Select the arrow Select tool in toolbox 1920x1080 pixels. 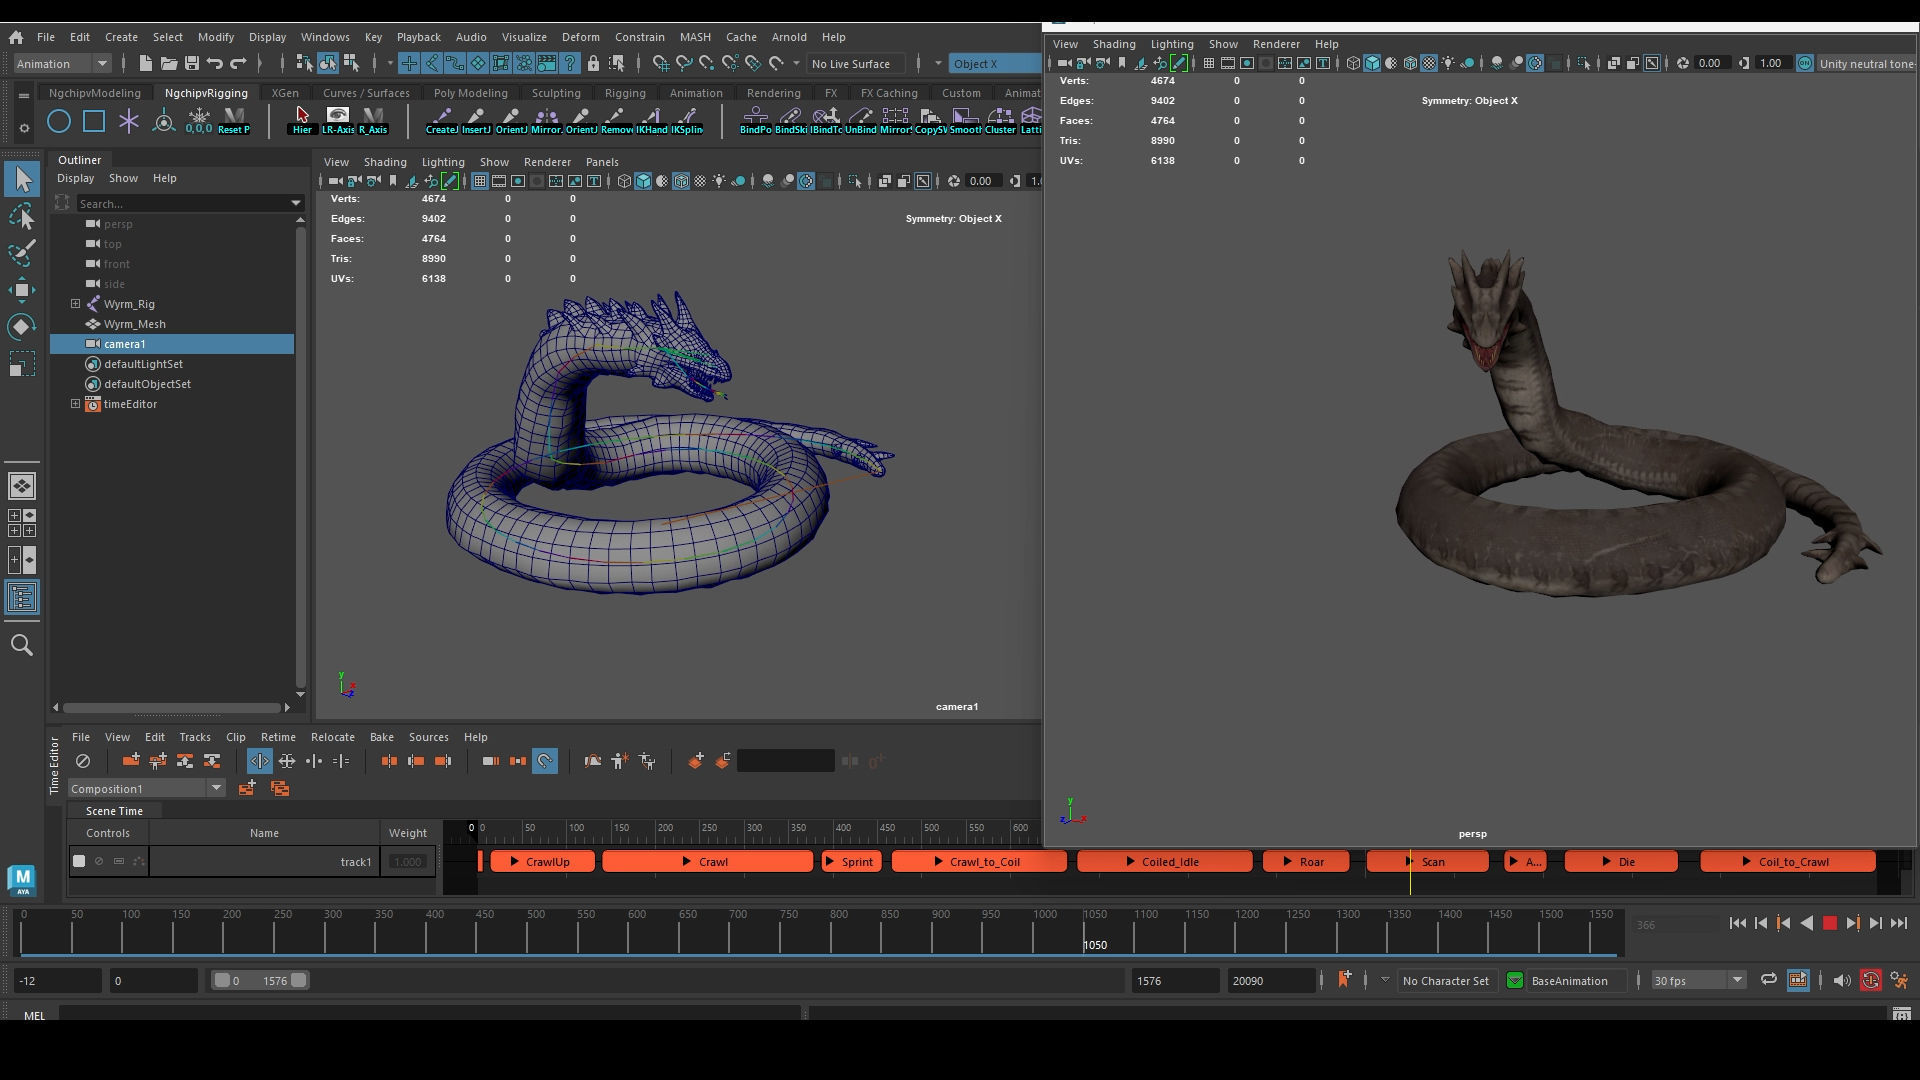(22, 180)
